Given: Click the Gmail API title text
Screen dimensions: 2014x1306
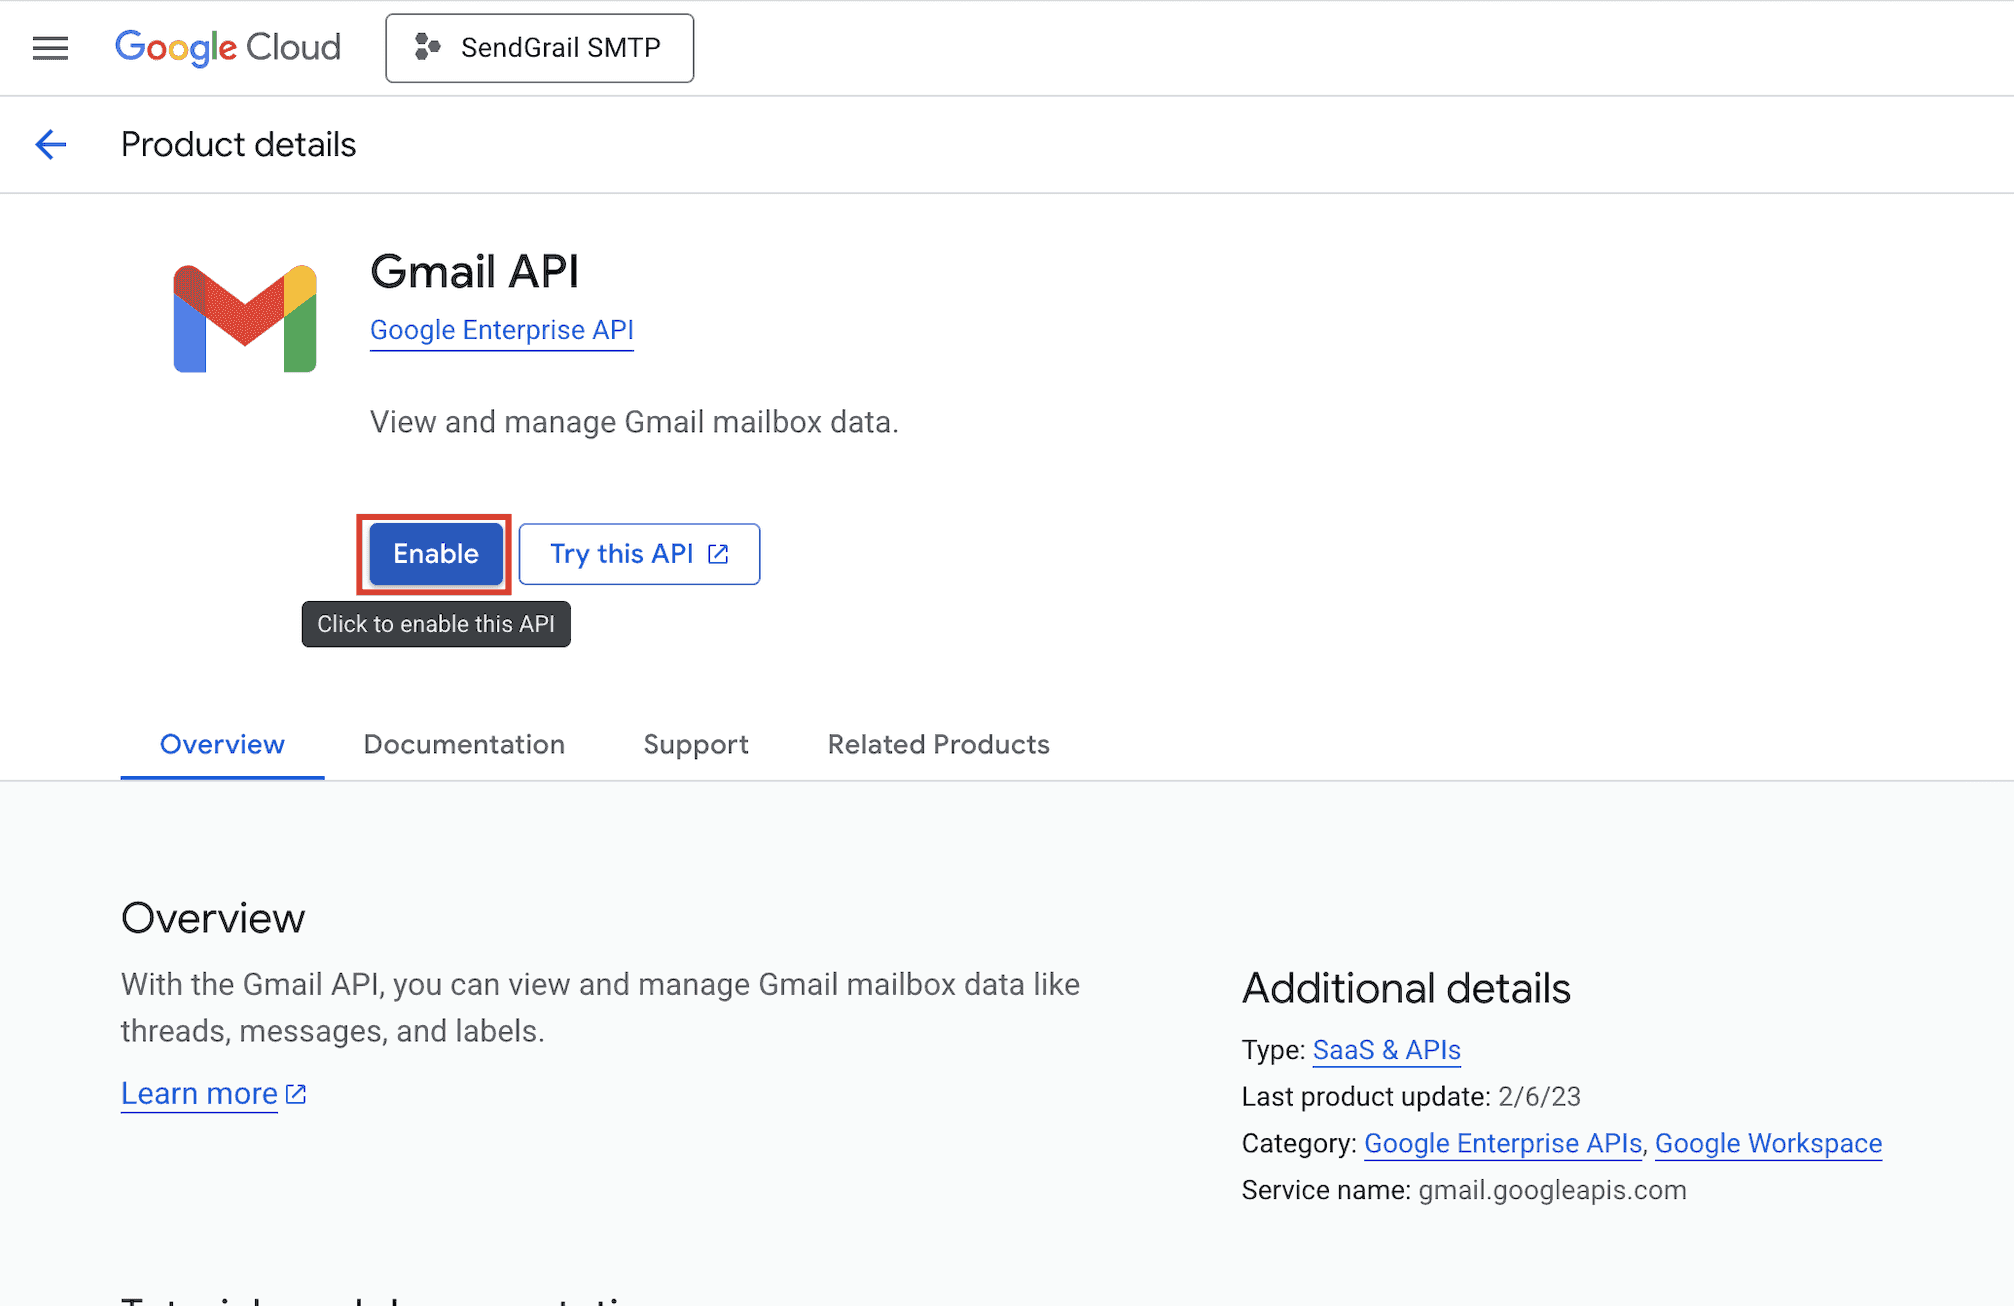Looking at the screenshot, I should tap(475, 272).
